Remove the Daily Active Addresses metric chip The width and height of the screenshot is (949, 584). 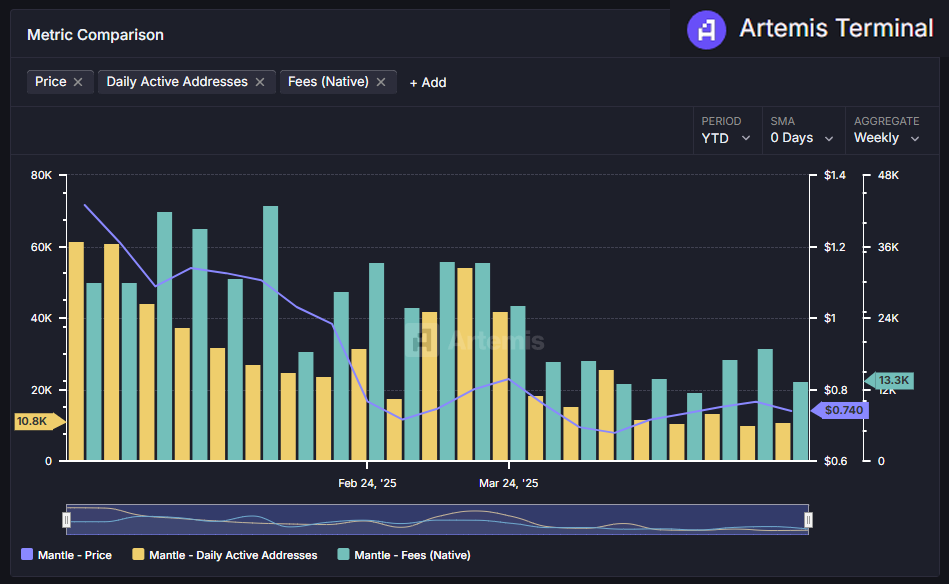tap(260, 82)
